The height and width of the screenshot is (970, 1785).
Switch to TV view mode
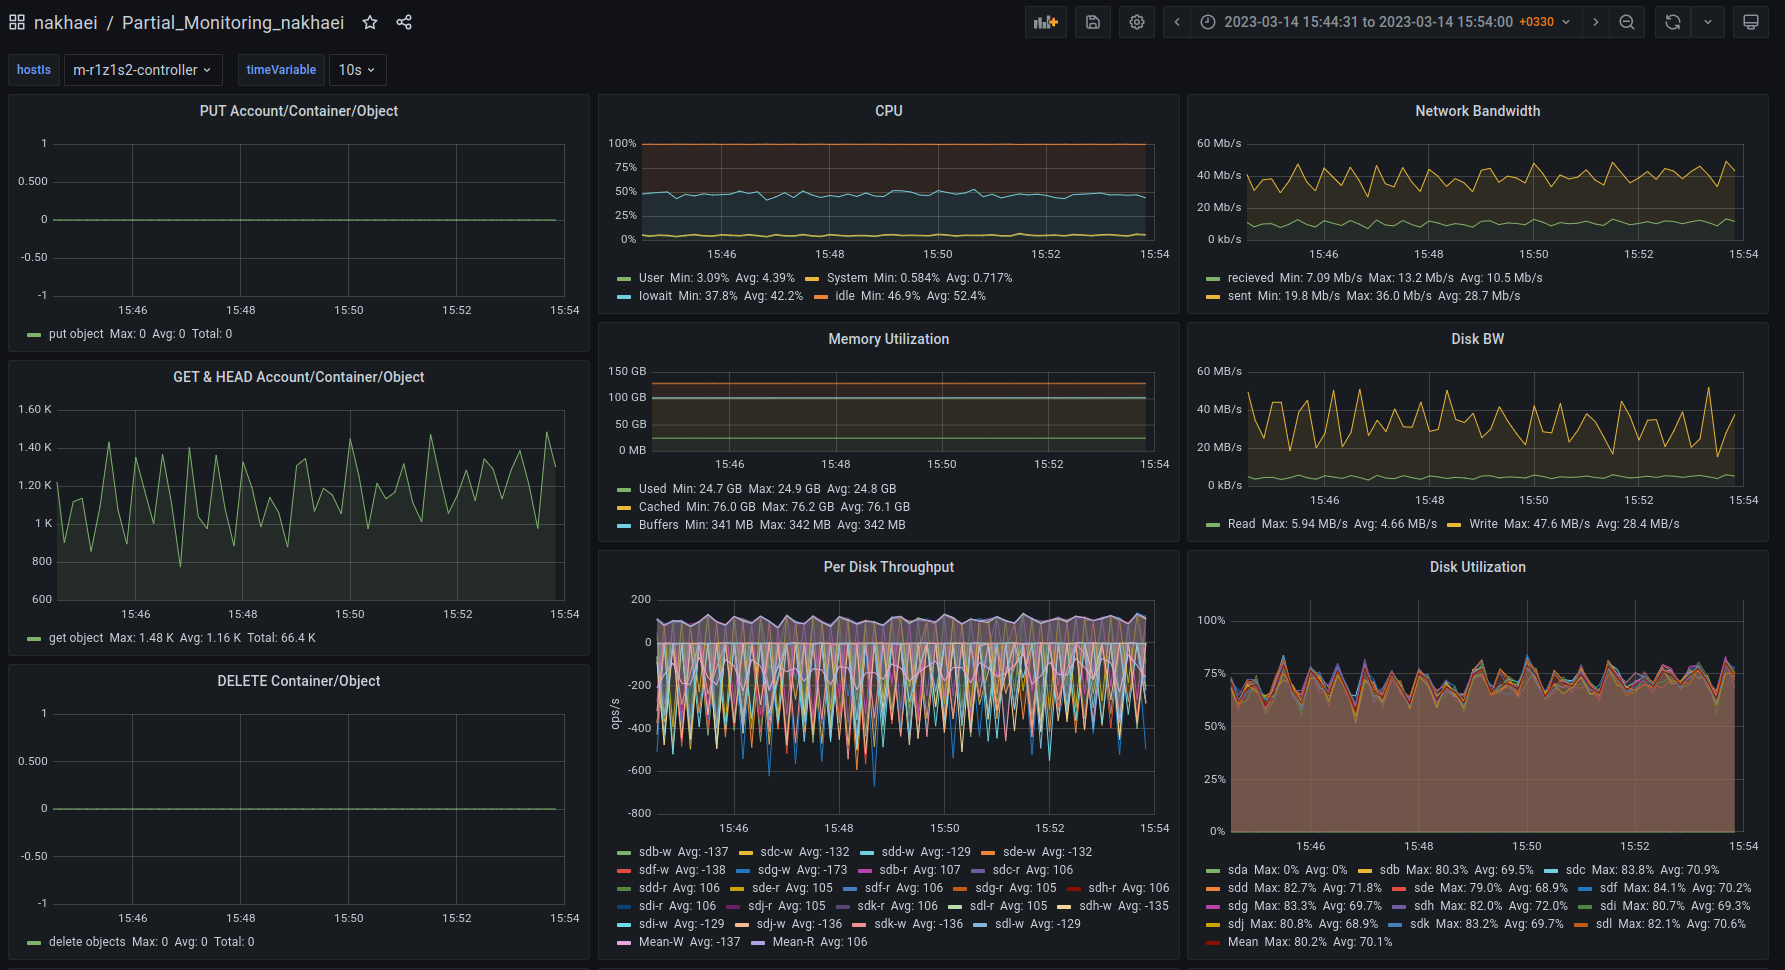click(x=1751, y=22)
